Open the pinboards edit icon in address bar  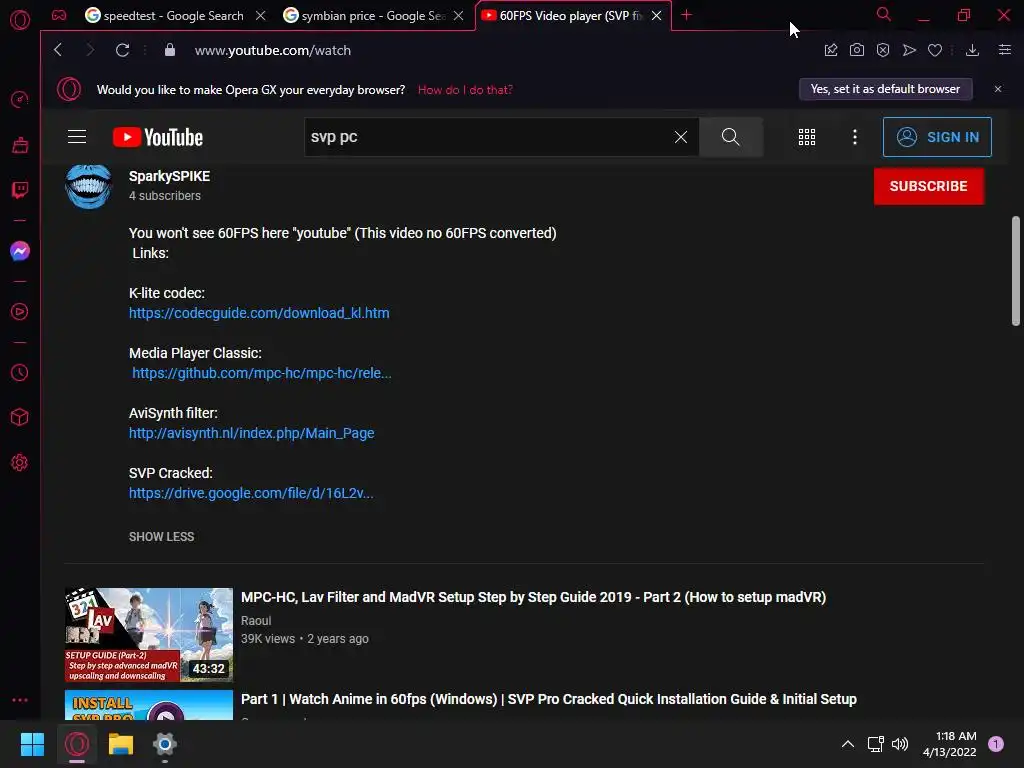pyautogui.click(x=831, y=50)
